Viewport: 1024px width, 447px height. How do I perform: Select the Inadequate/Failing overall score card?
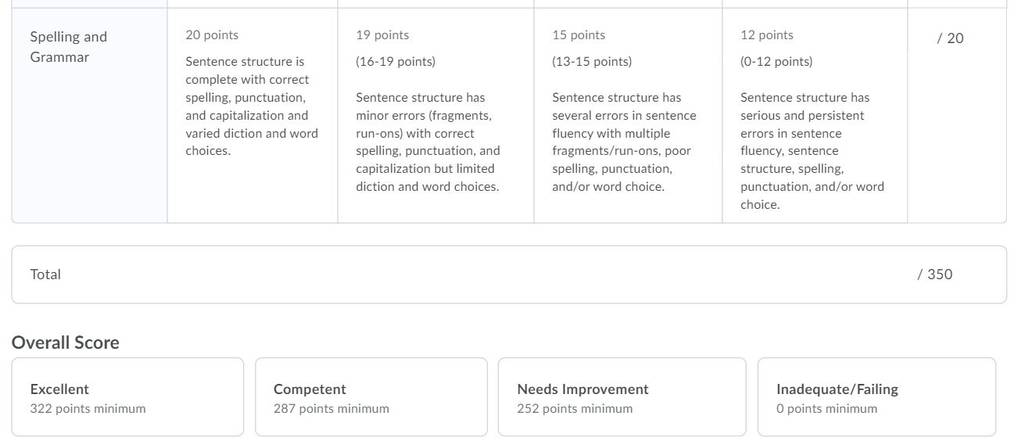coord(876,397)
